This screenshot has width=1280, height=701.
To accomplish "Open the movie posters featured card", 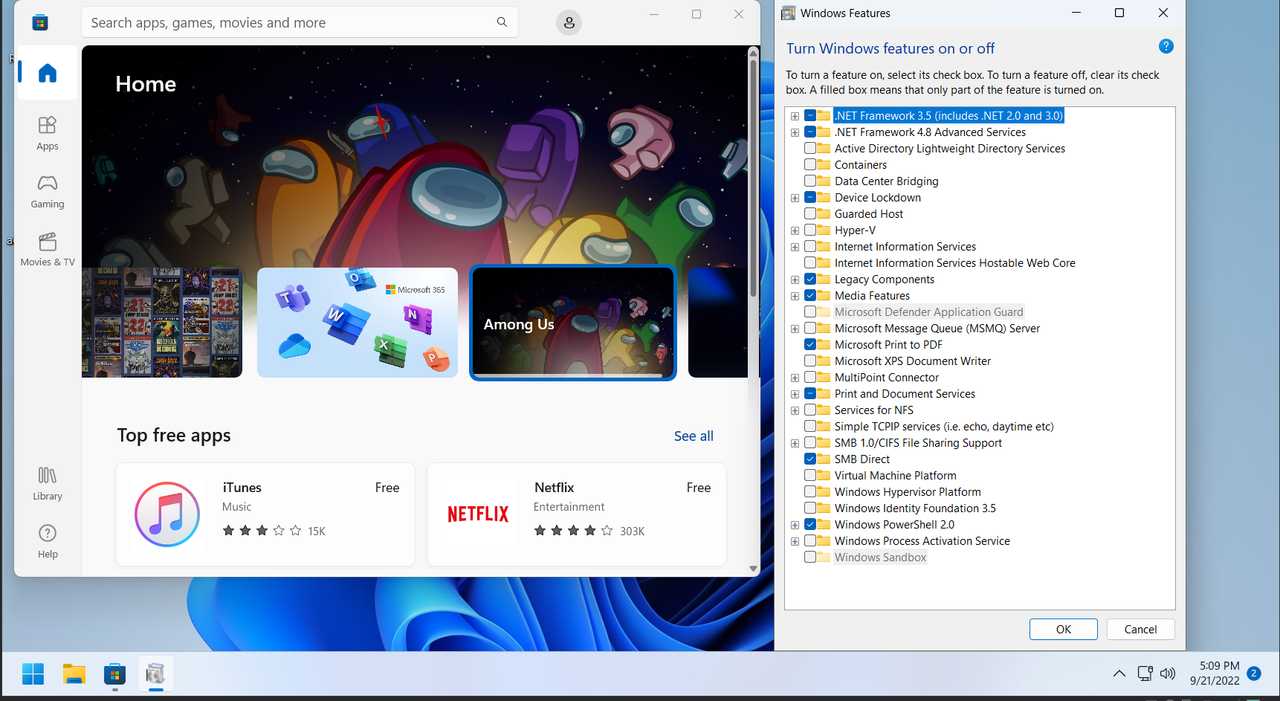I will (162, 322).
